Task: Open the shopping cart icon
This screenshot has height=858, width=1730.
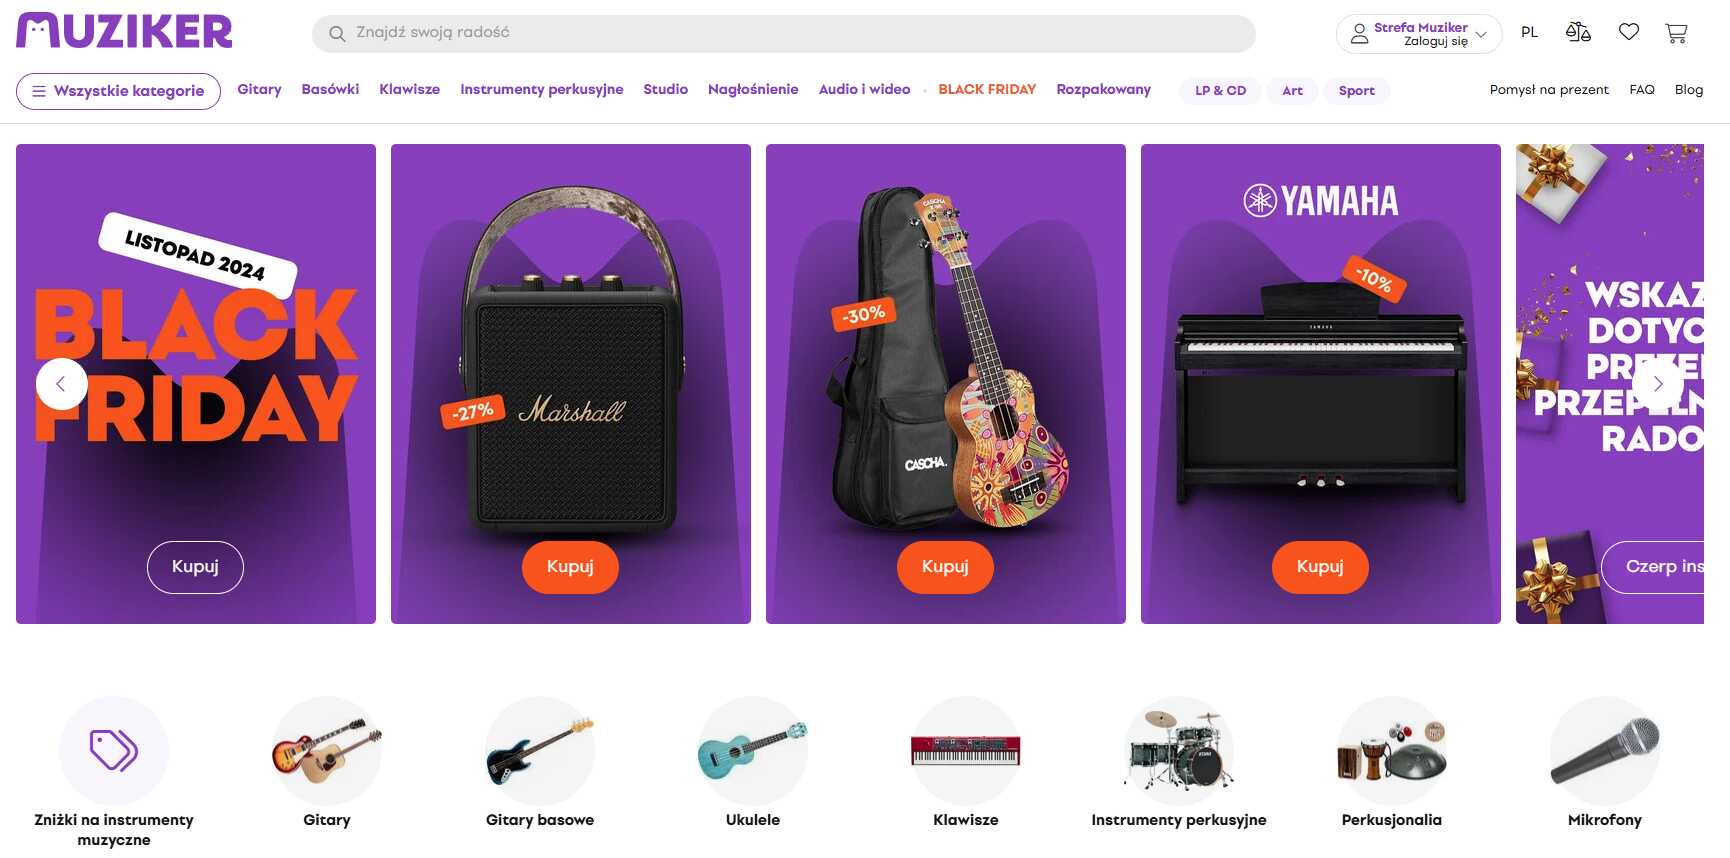Action: coord(1676,33)
